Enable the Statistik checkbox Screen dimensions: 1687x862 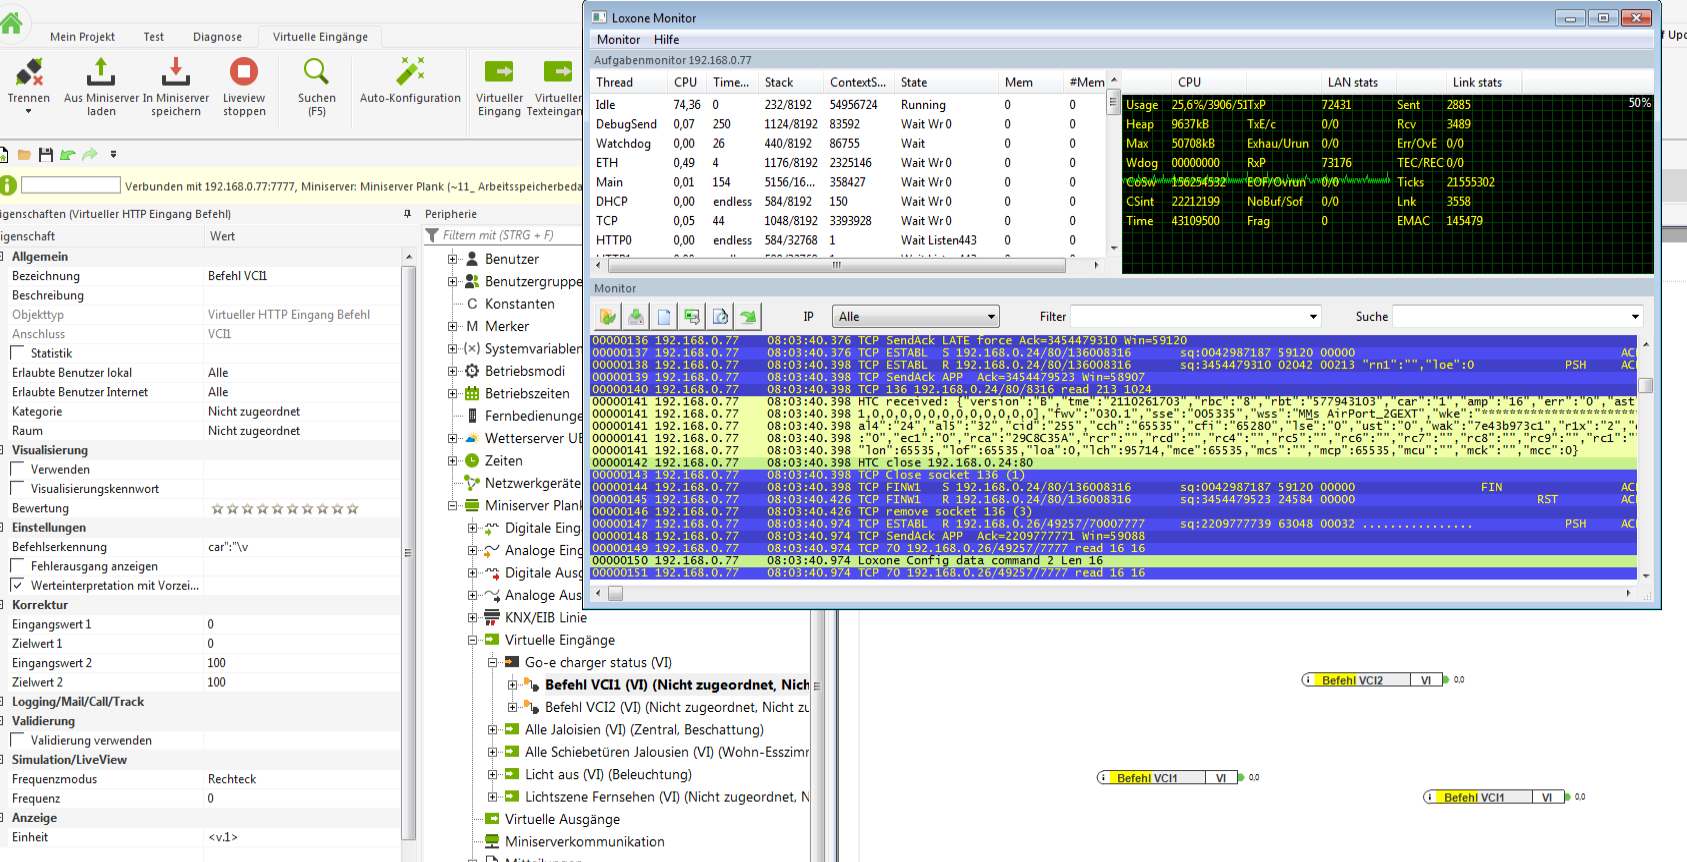[18, 353]
